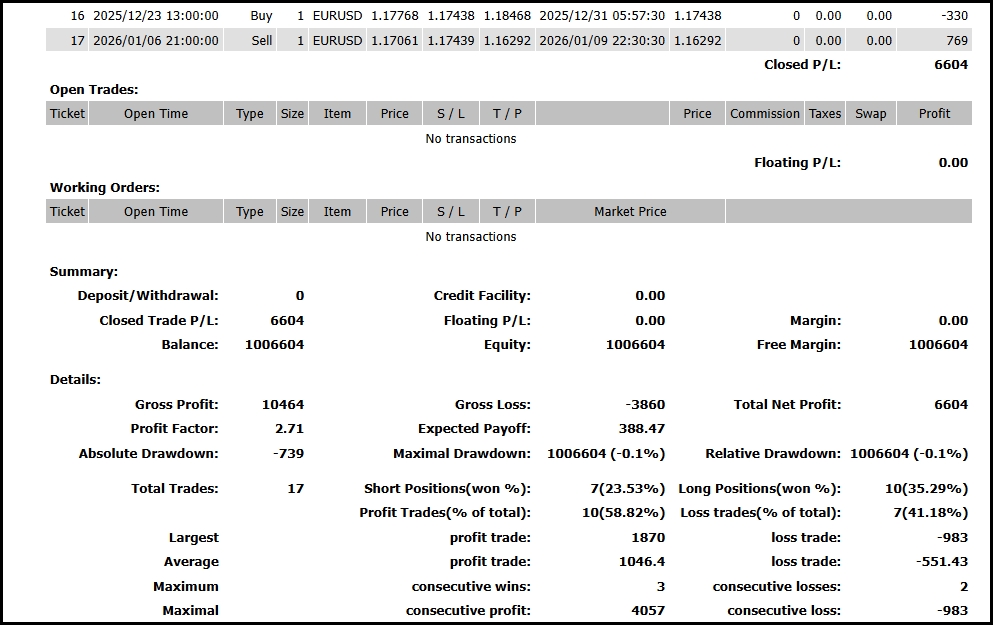Select the Commission column header
993x625 pixels.
click(764, 114)
